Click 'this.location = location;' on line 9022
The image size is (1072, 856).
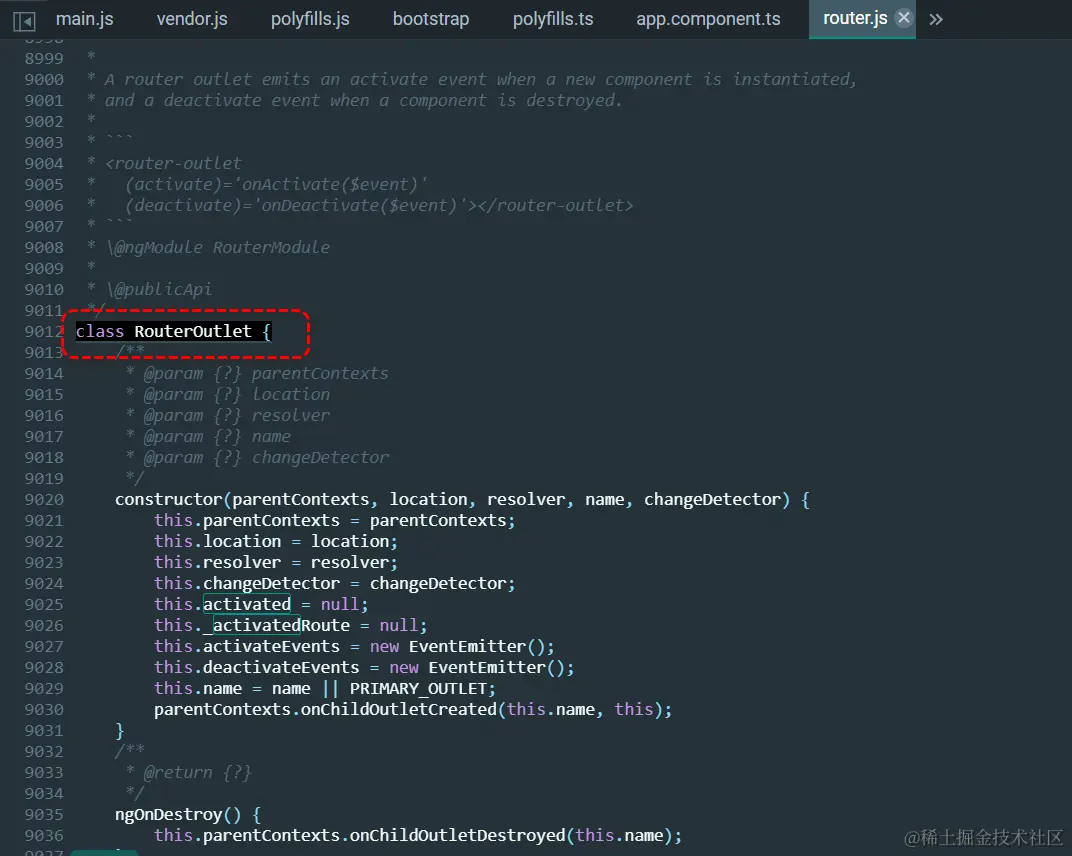[276, 541]
